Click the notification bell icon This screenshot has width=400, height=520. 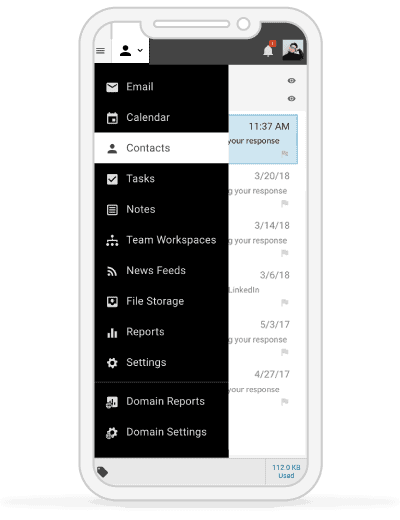point(269,50)
